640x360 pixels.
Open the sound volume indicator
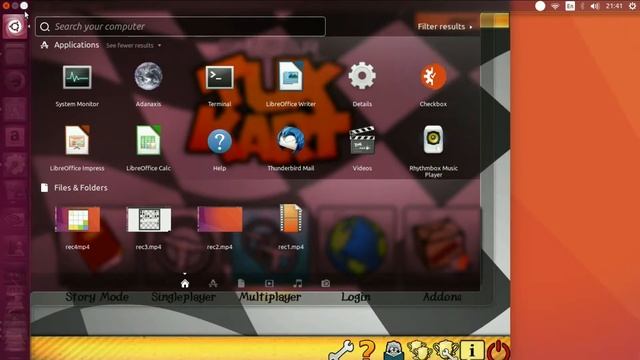pyautogui.click(x=595, y=6)
